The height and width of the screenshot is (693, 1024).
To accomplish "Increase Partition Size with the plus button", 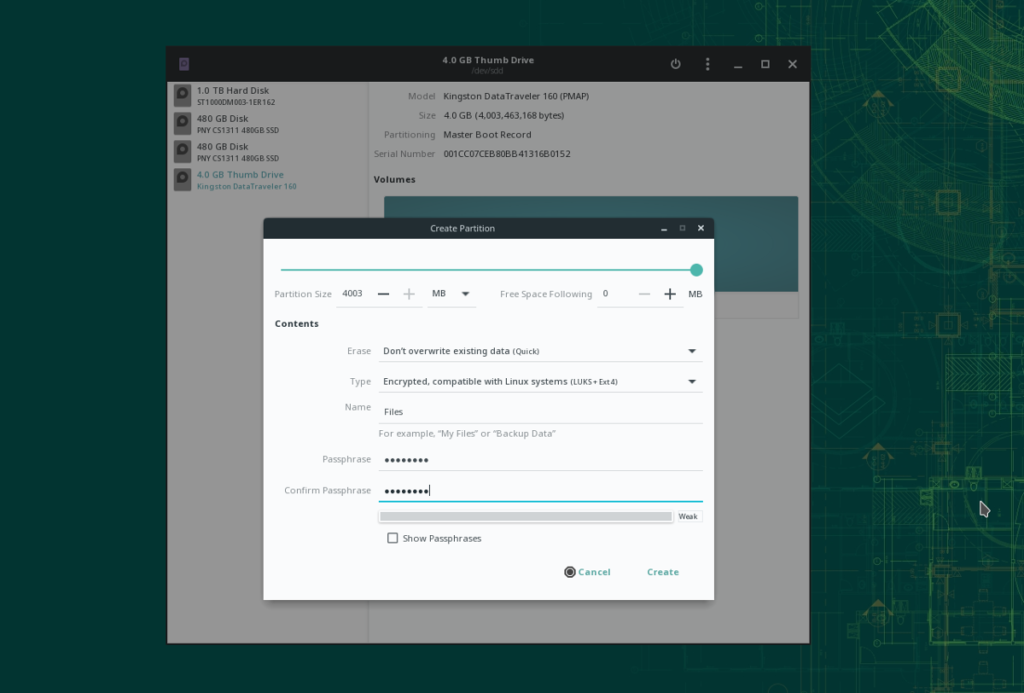I will 409,293.
